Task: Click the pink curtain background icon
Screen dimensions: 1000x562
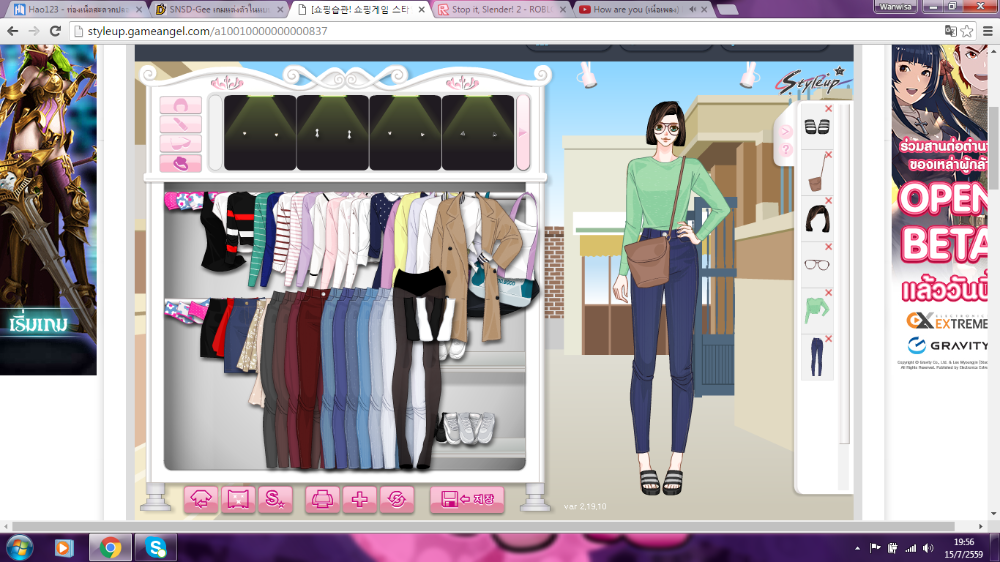Action: [238, 499]
